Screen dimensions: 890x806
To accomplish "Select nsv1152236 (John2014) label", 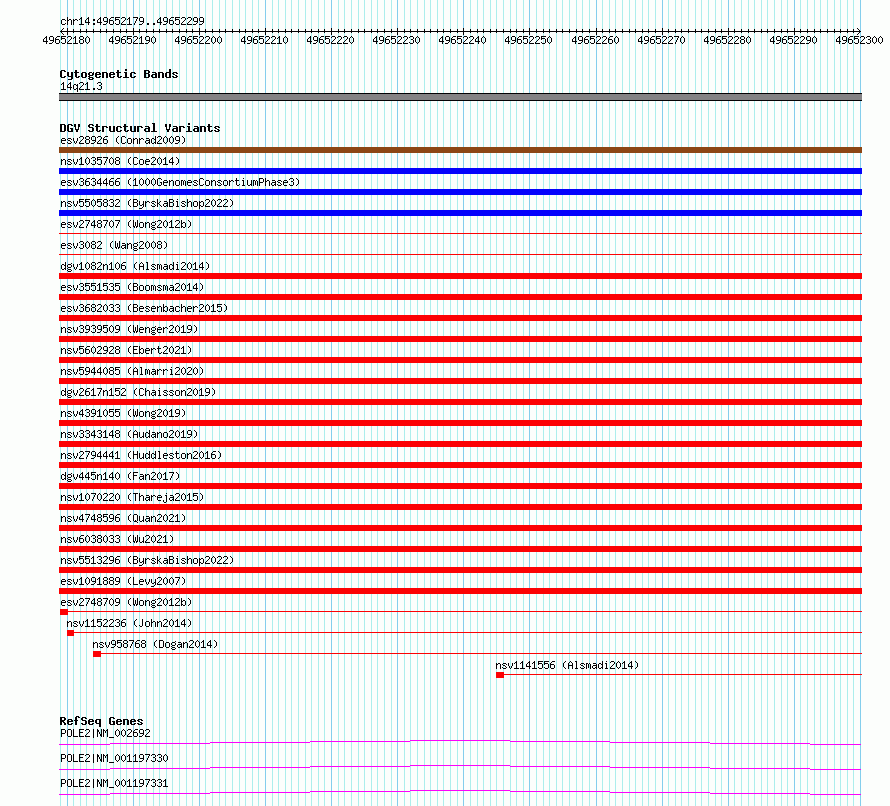I will click(129, 623).
